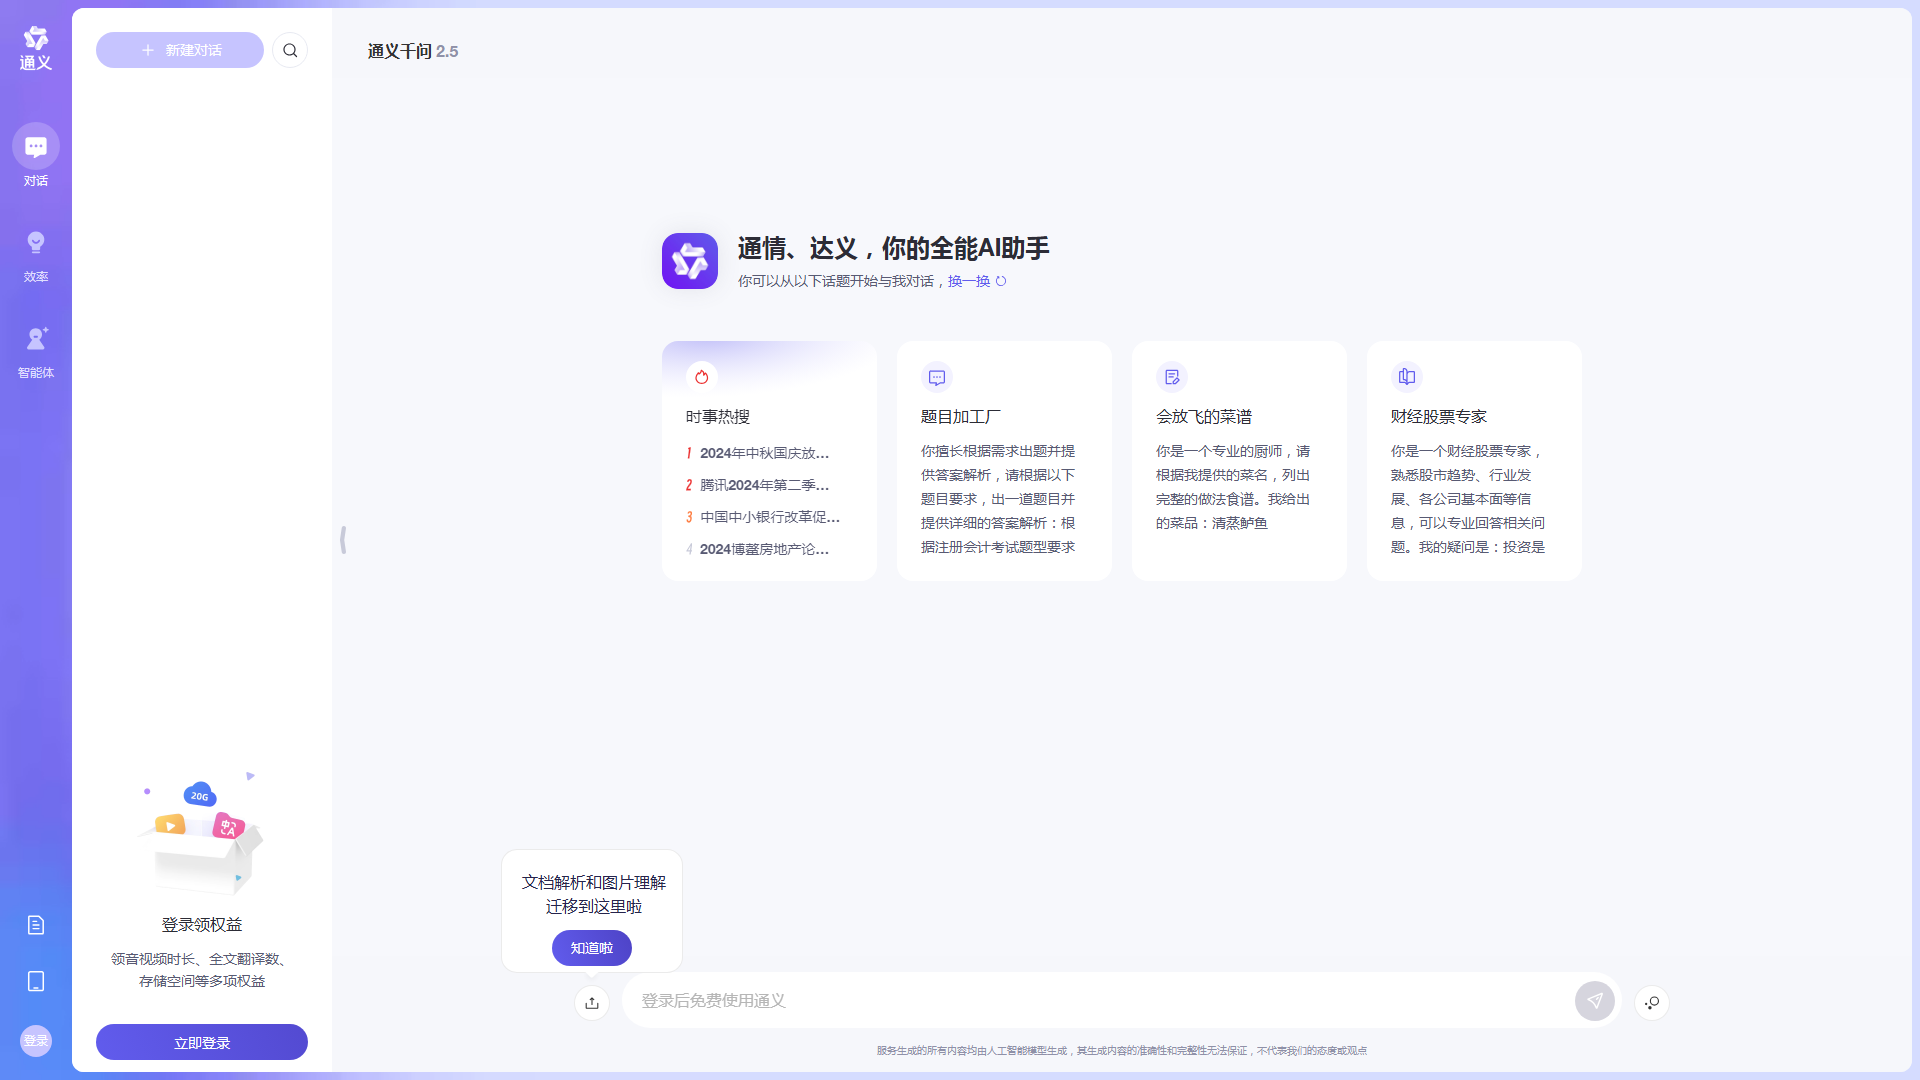Click the send message arrow icon
Screen dimensions: 1920x1080
1595,1001
